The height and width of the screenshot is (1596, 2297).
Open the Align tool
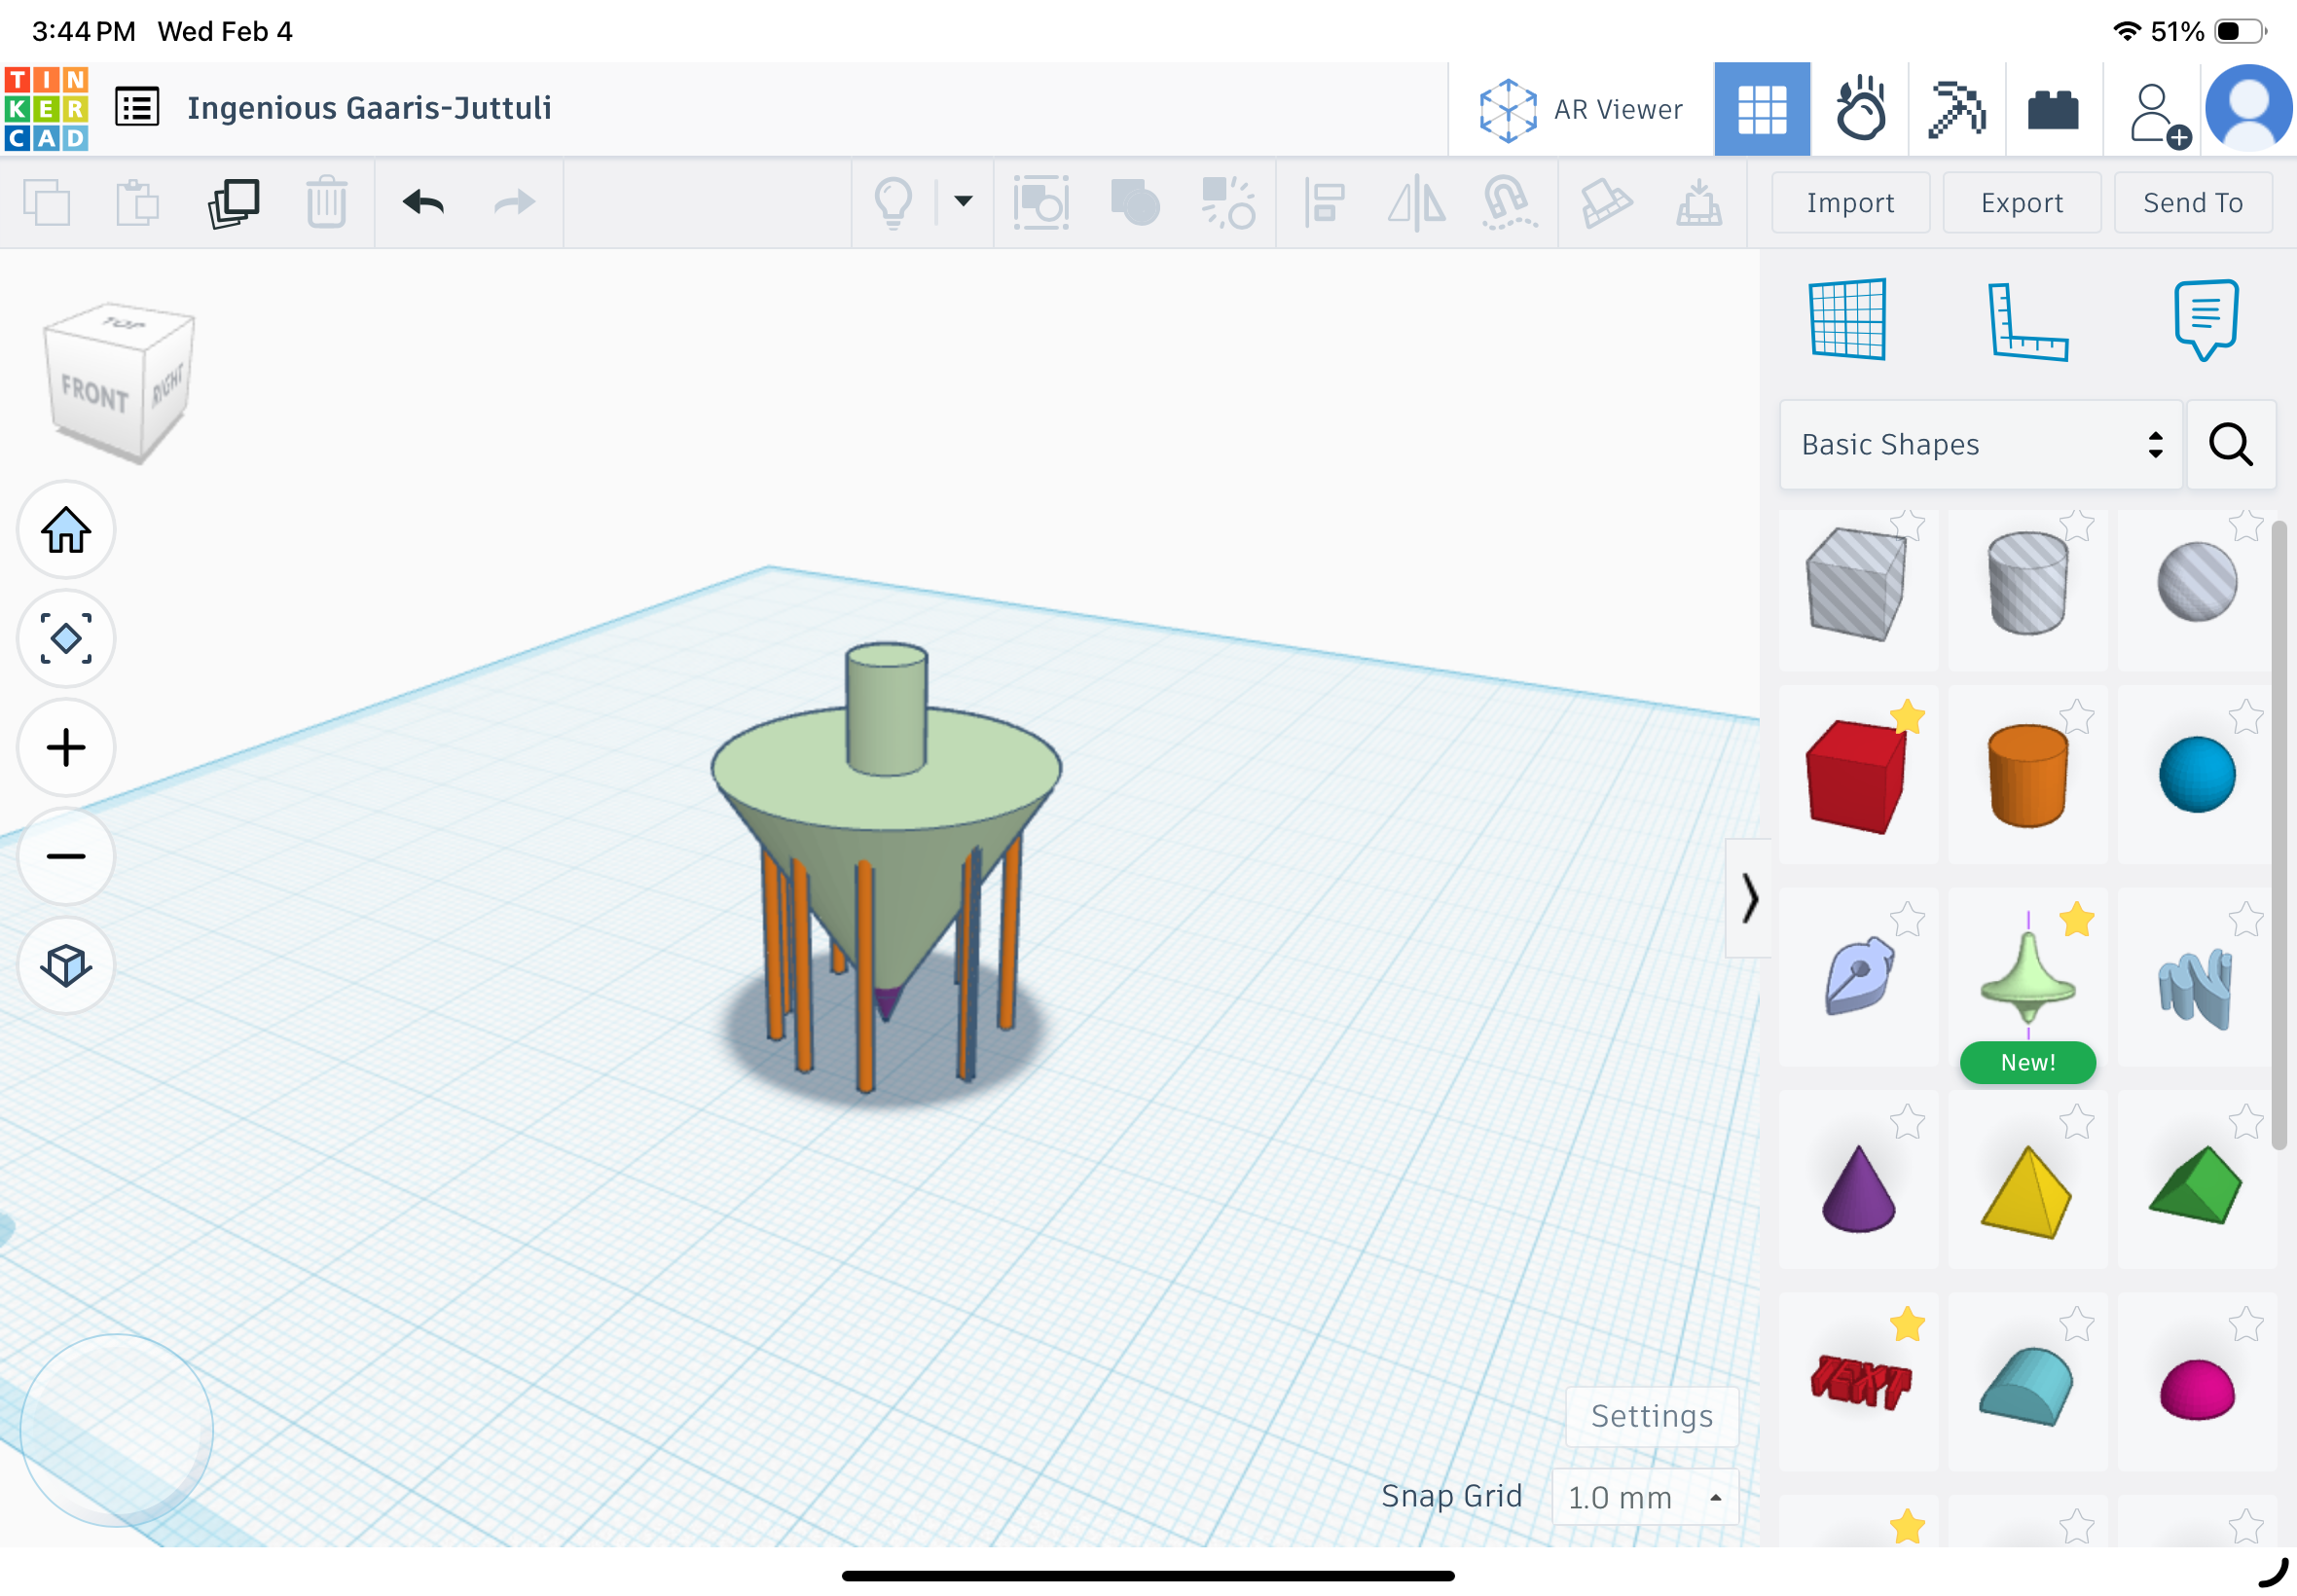point(1325,203)
